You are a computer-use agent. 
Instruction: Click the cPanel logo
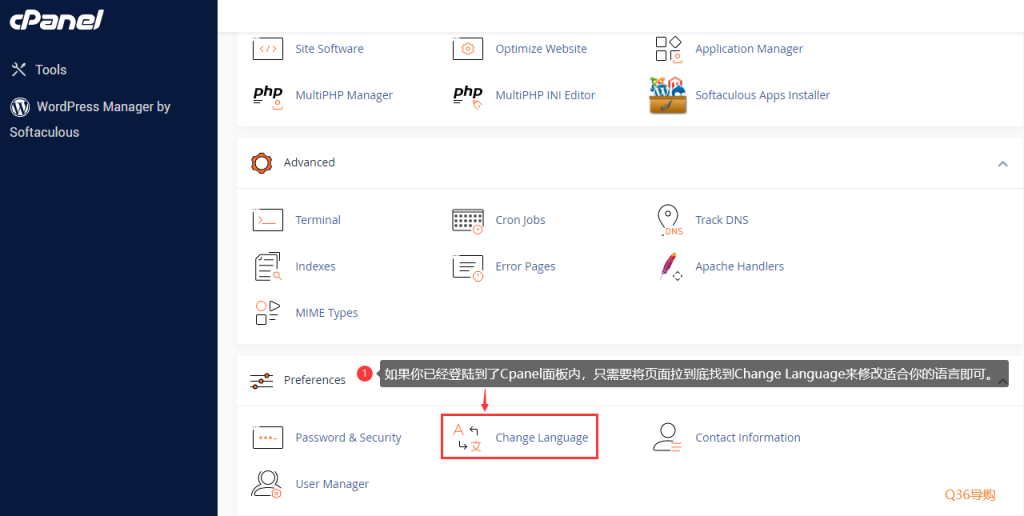pyautogui.click(x=57, y=20)
